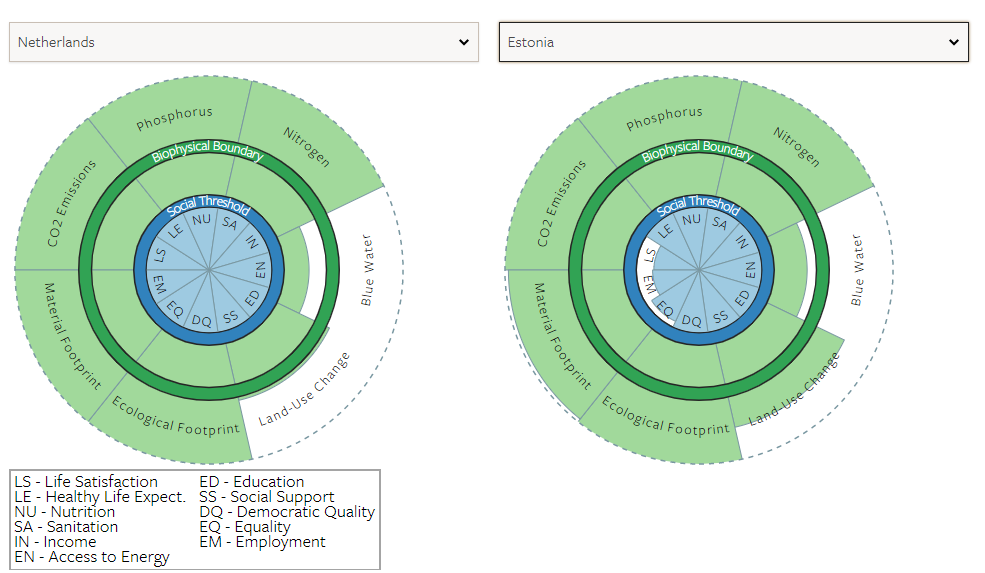Select EQ wedge in Netherlands chart
Screen dimensions: 985x573
tap(175, 309)
